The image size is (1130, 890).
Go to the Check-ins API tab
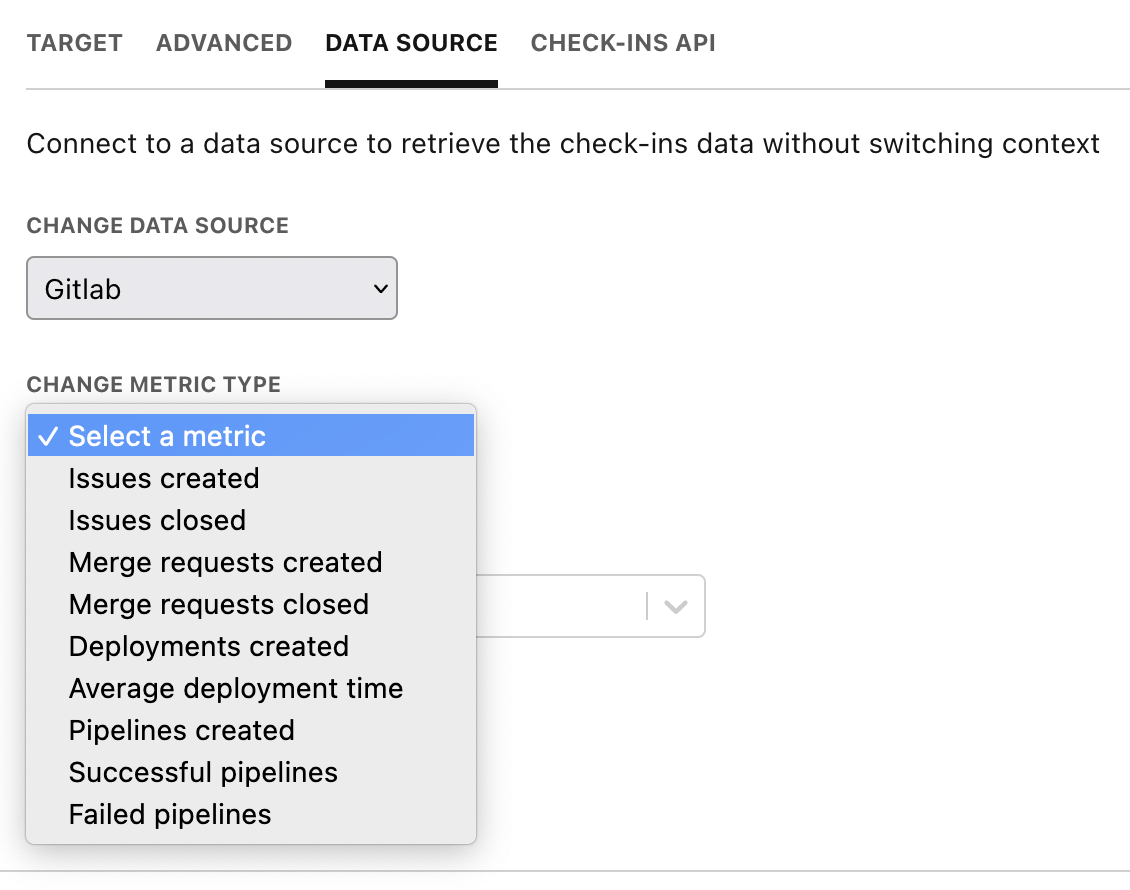click(x=622, y=43)
